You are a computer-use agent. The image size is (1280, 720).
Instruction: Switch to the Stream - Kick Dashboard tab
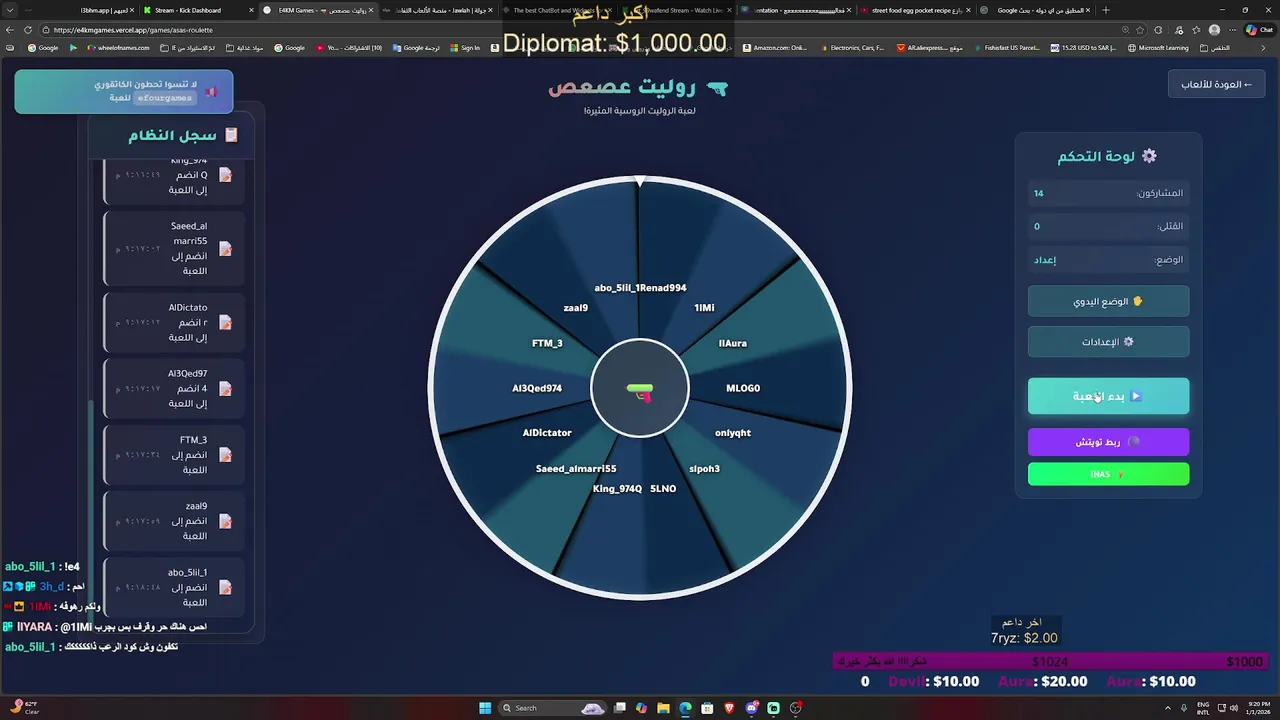tap(197, 10)
